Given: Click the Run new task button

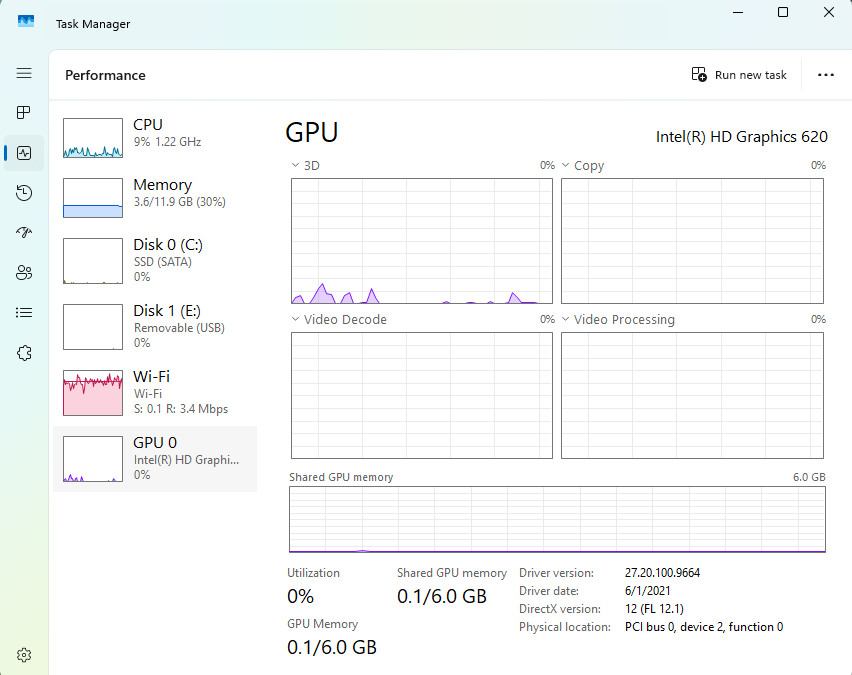Looking at the screenshot, I should click(739, 75).
